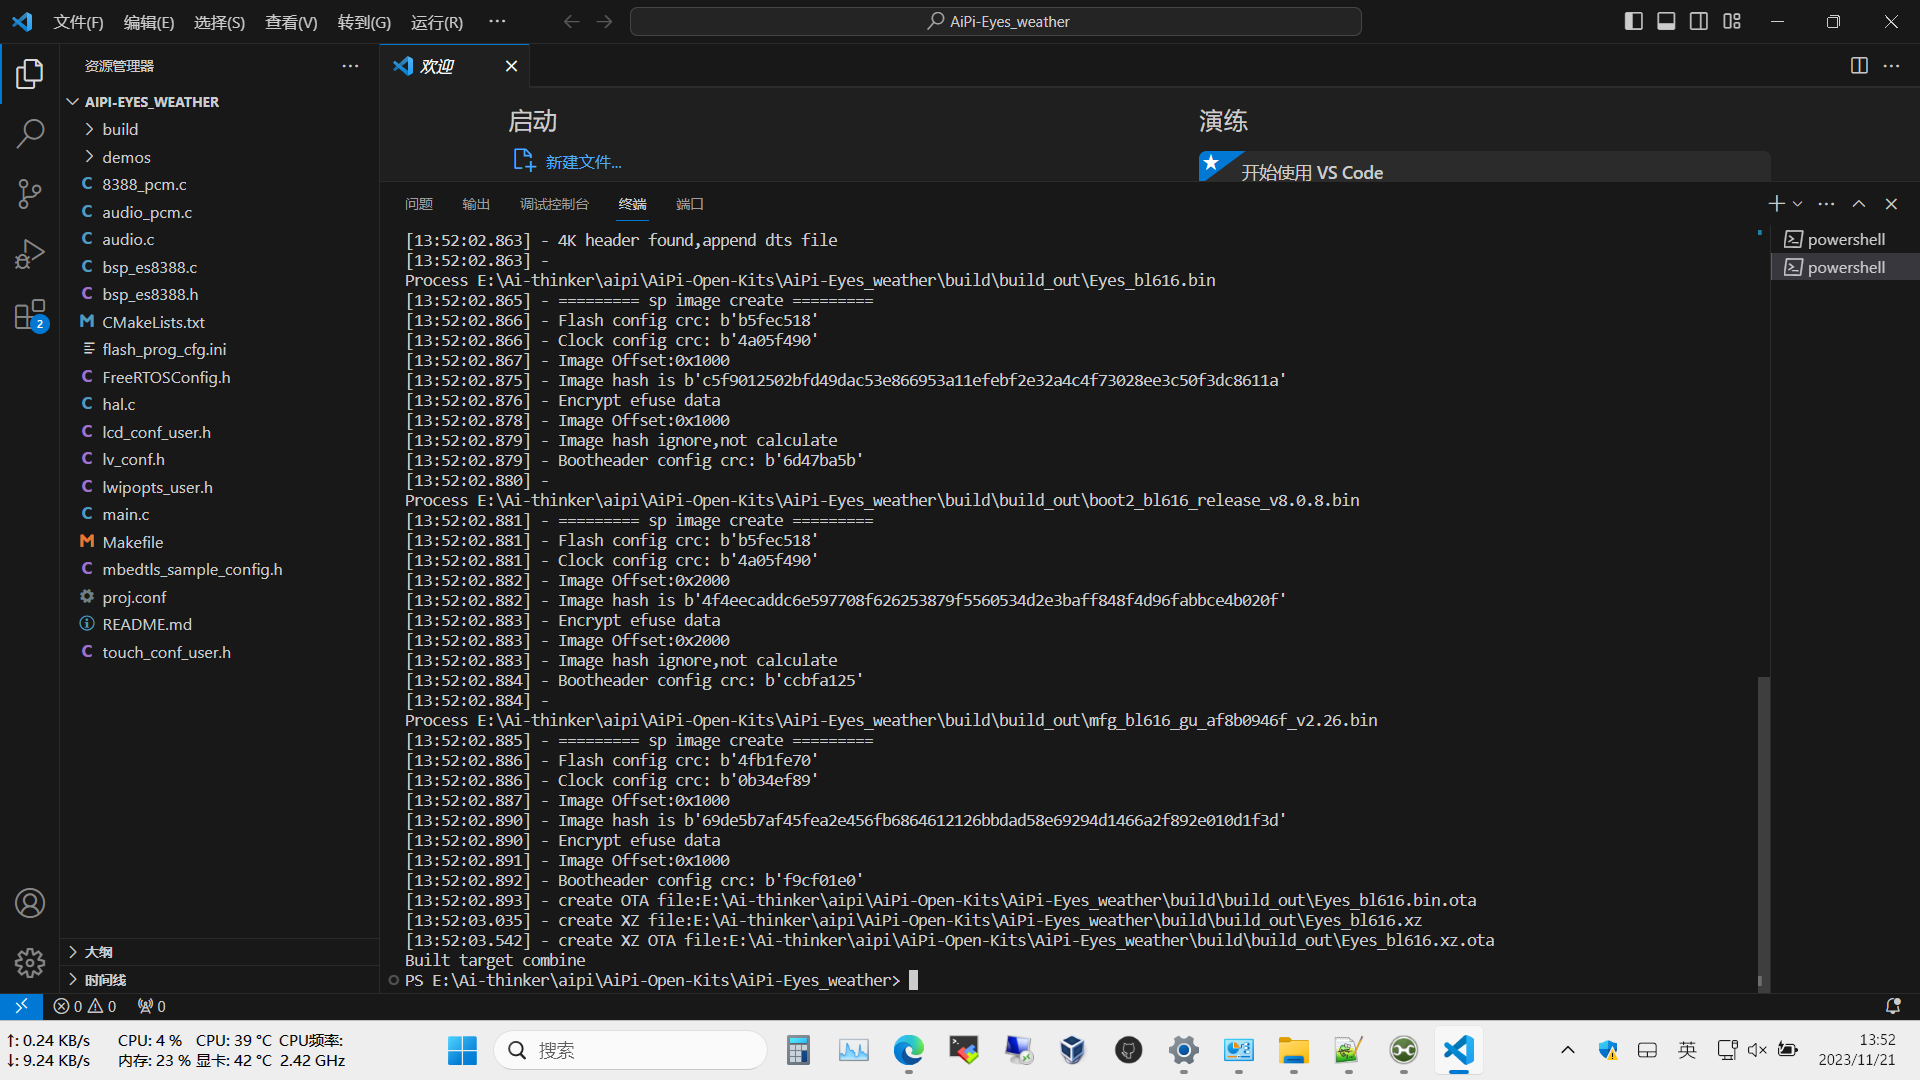Open CMakeLists.txt file
Image resolution: width=1920 pixels, height=1080 pixels.
pos(219,322)
